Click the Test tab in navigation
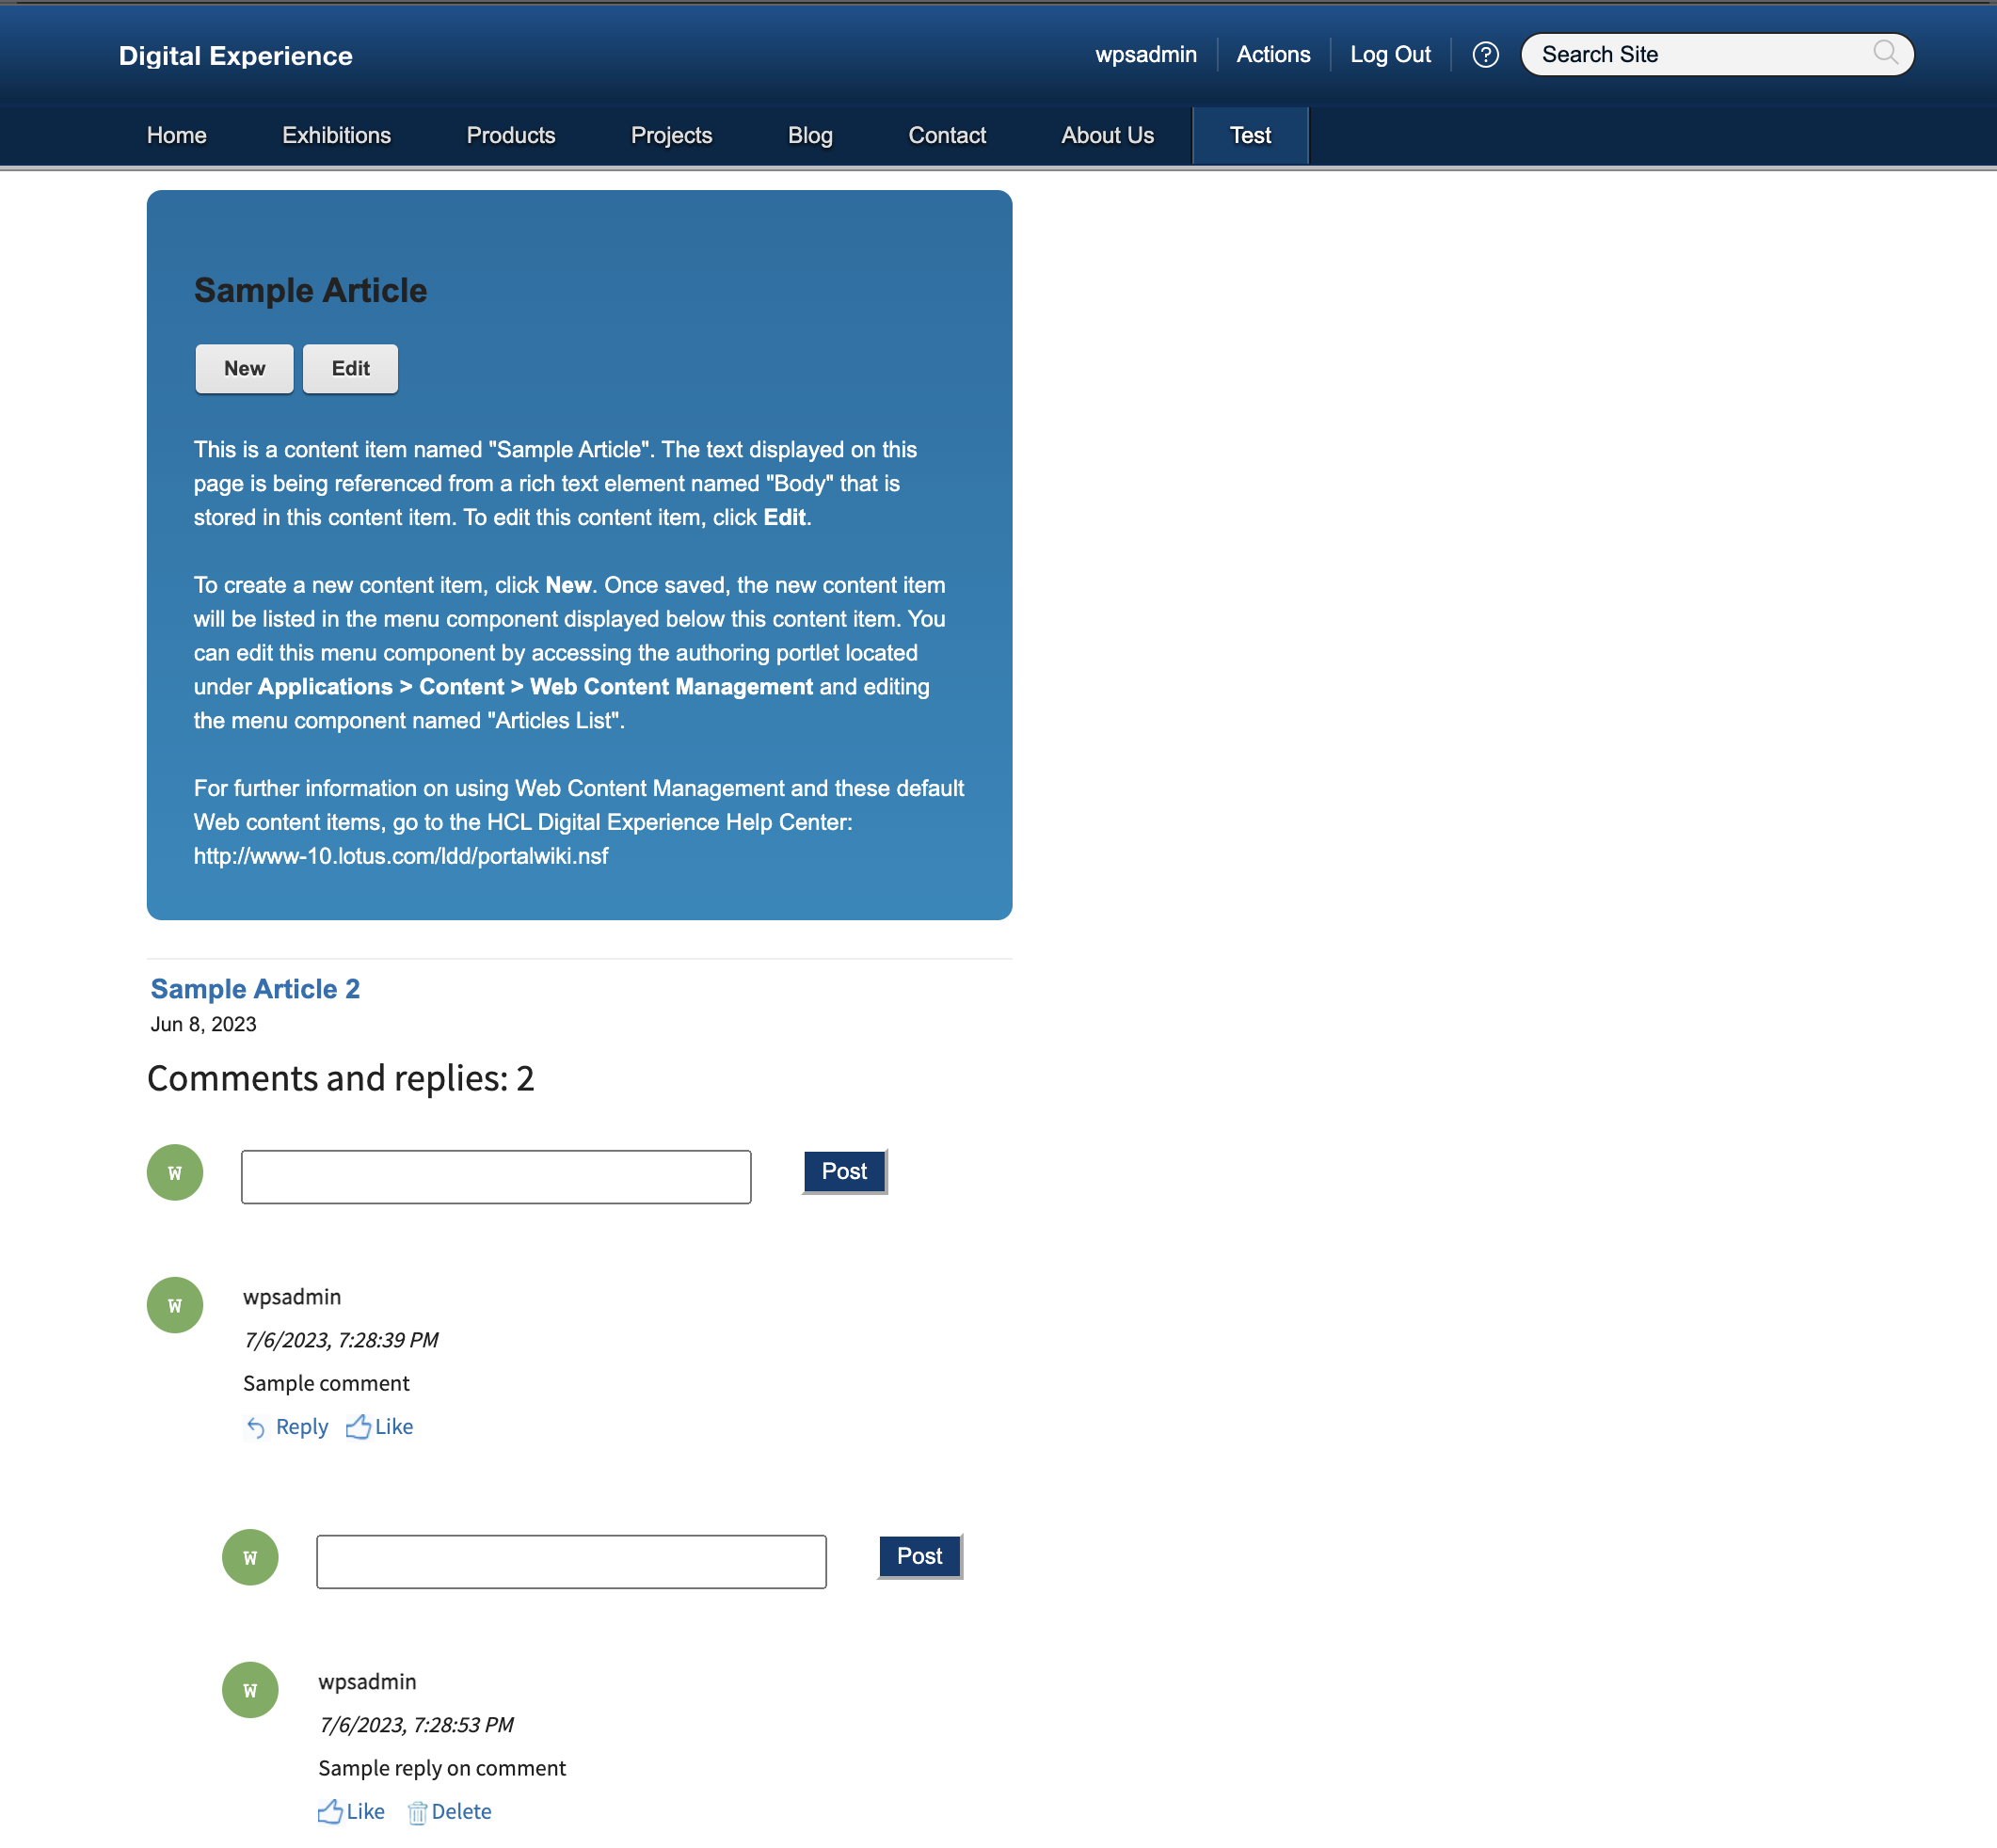This screenshot has height=1848, width=1997. pyautogui.click(x=1249, y=135)
